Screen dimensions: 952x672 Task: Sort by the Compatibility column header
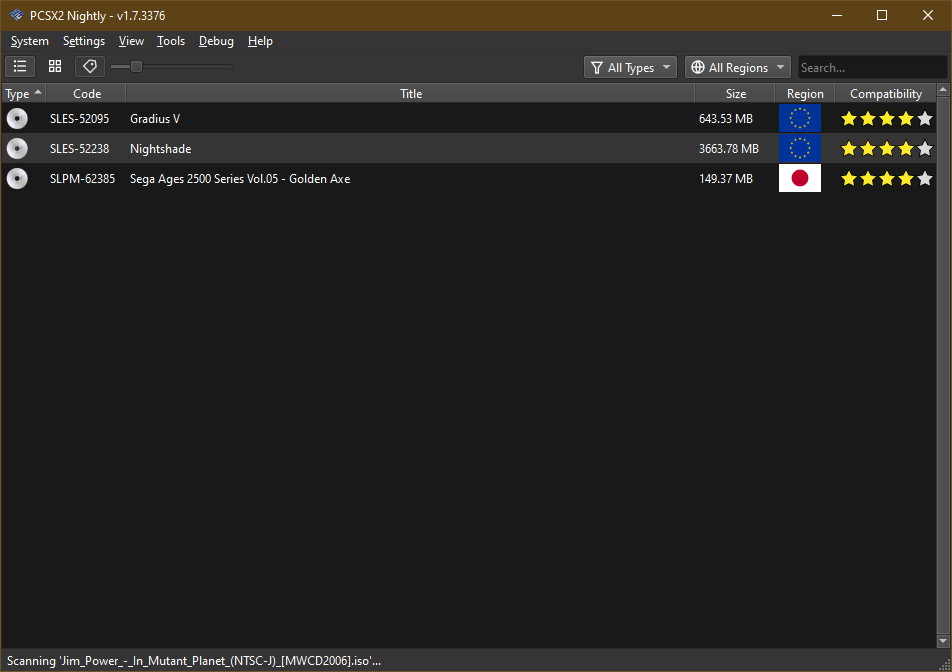click(x=886, y=93)
